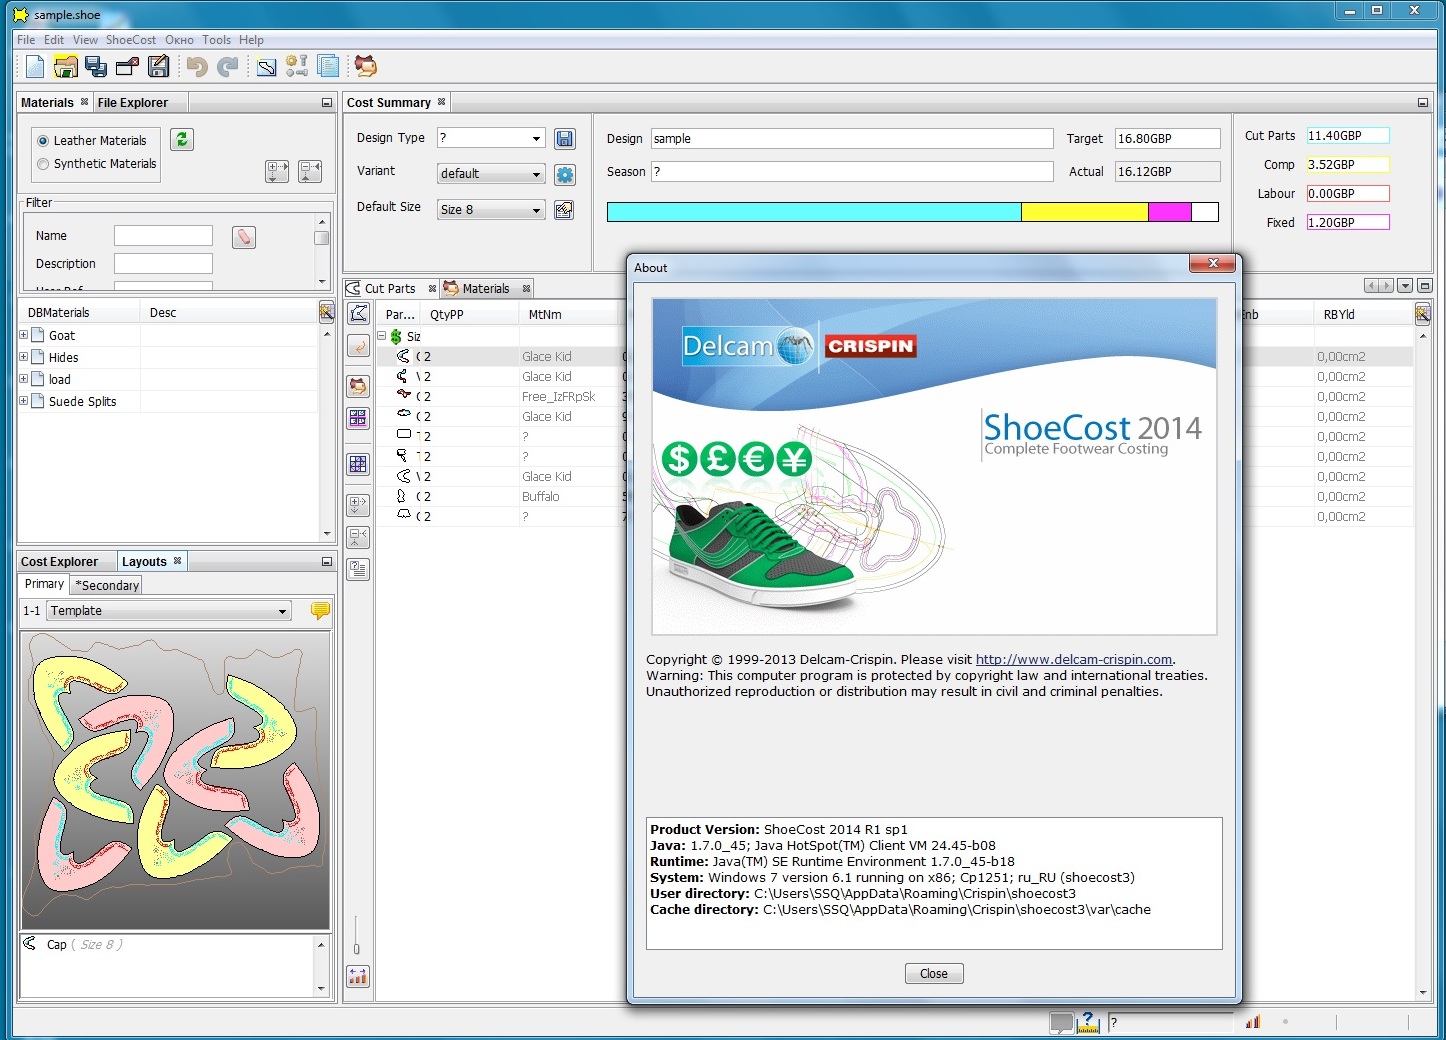
Task: Click the chart icon below zoom slider
Action: tap(358, 976)
